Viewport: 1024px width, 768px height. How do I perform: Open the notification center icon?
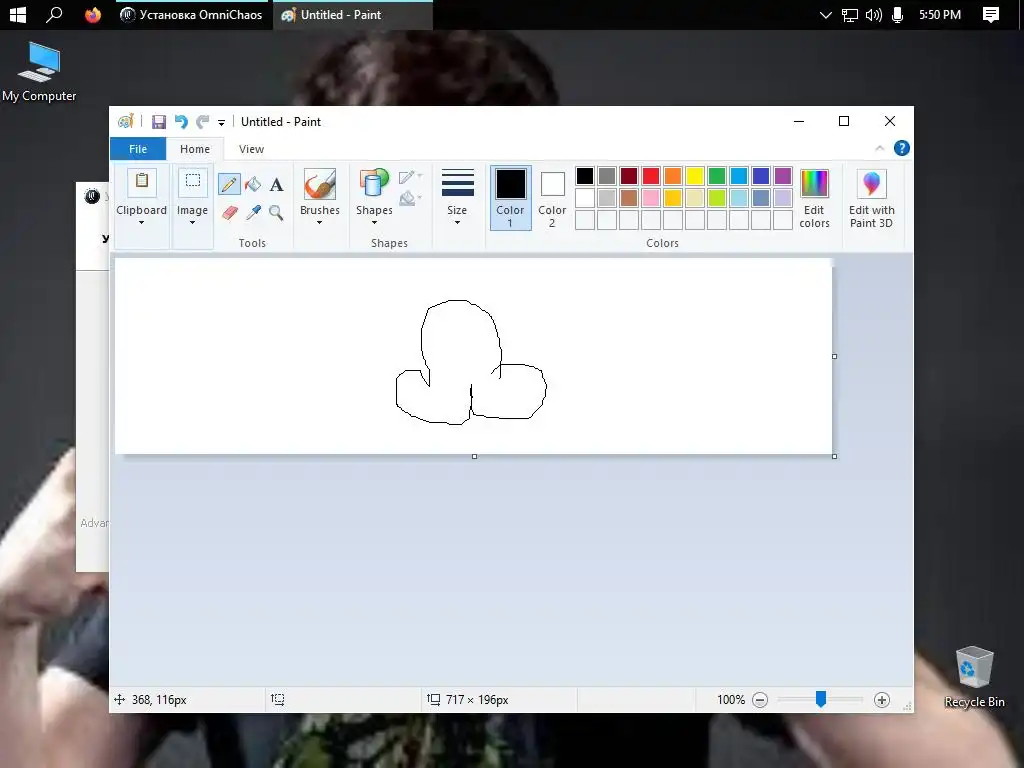[x=991, y=14]
